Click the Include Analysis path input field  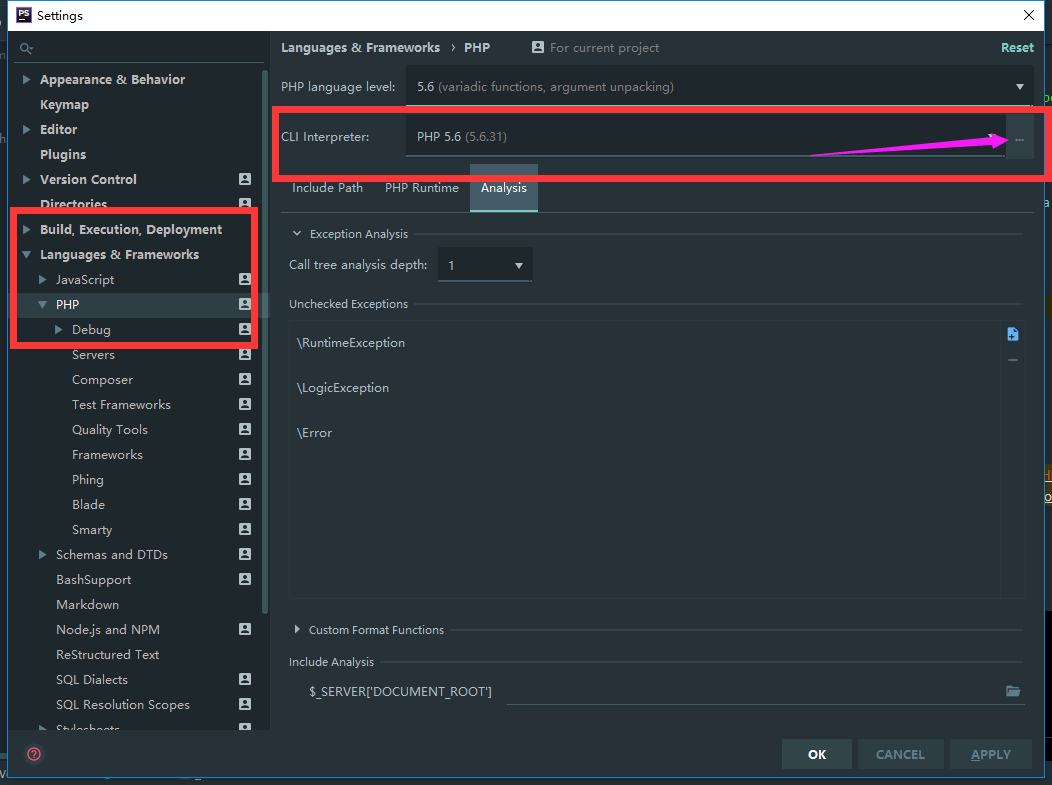755,692
